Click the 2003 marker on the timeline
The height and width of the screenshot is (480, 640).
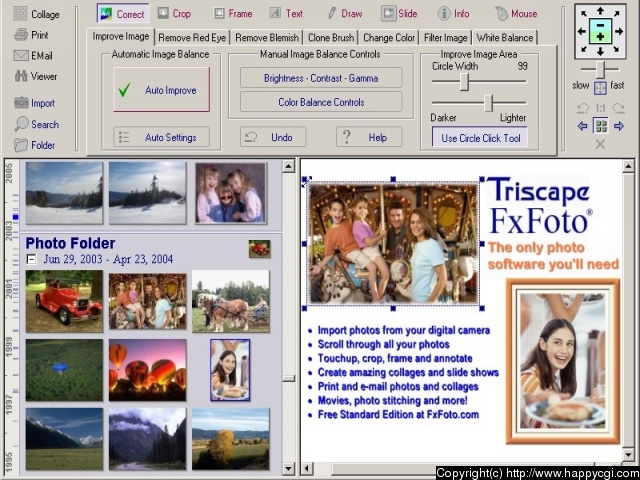pos(9,232)
